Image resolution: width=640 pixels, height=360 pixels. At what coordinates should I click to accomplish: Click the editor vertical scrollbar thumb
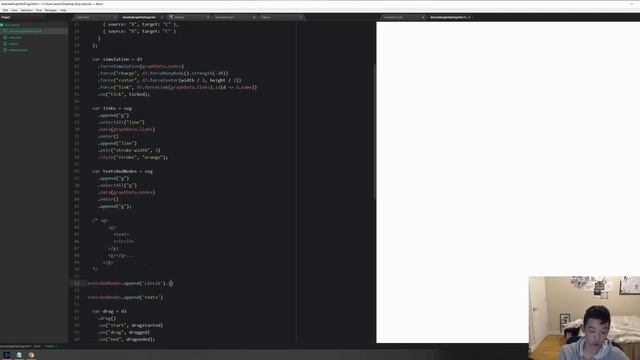(x=374, y=131)
